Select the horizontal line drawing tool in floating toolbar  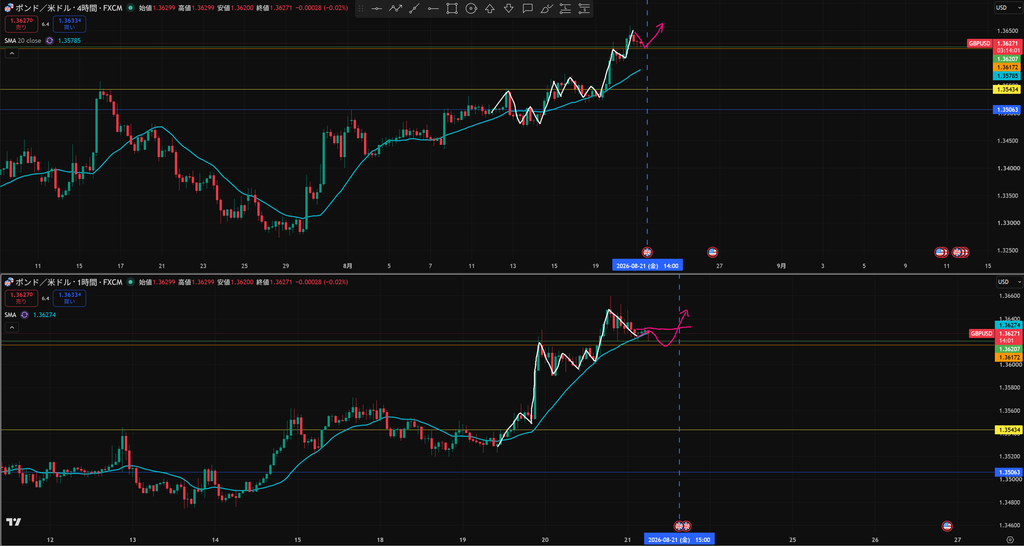point(377,8)
